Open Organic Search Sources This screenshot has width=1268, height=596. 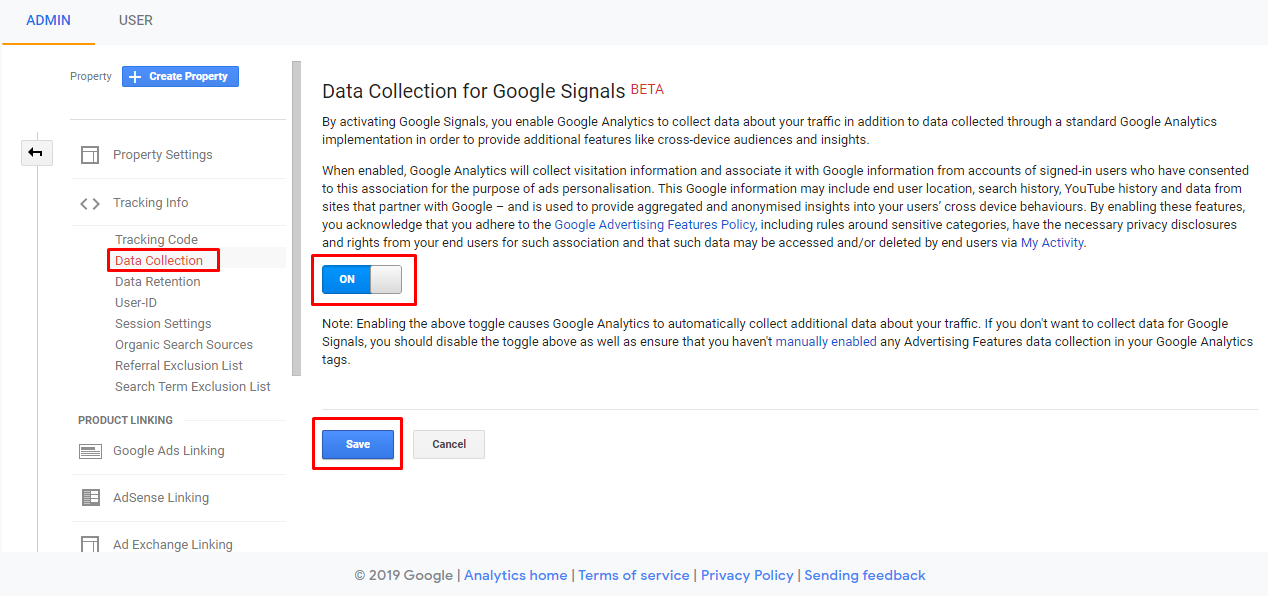(184, 345)
